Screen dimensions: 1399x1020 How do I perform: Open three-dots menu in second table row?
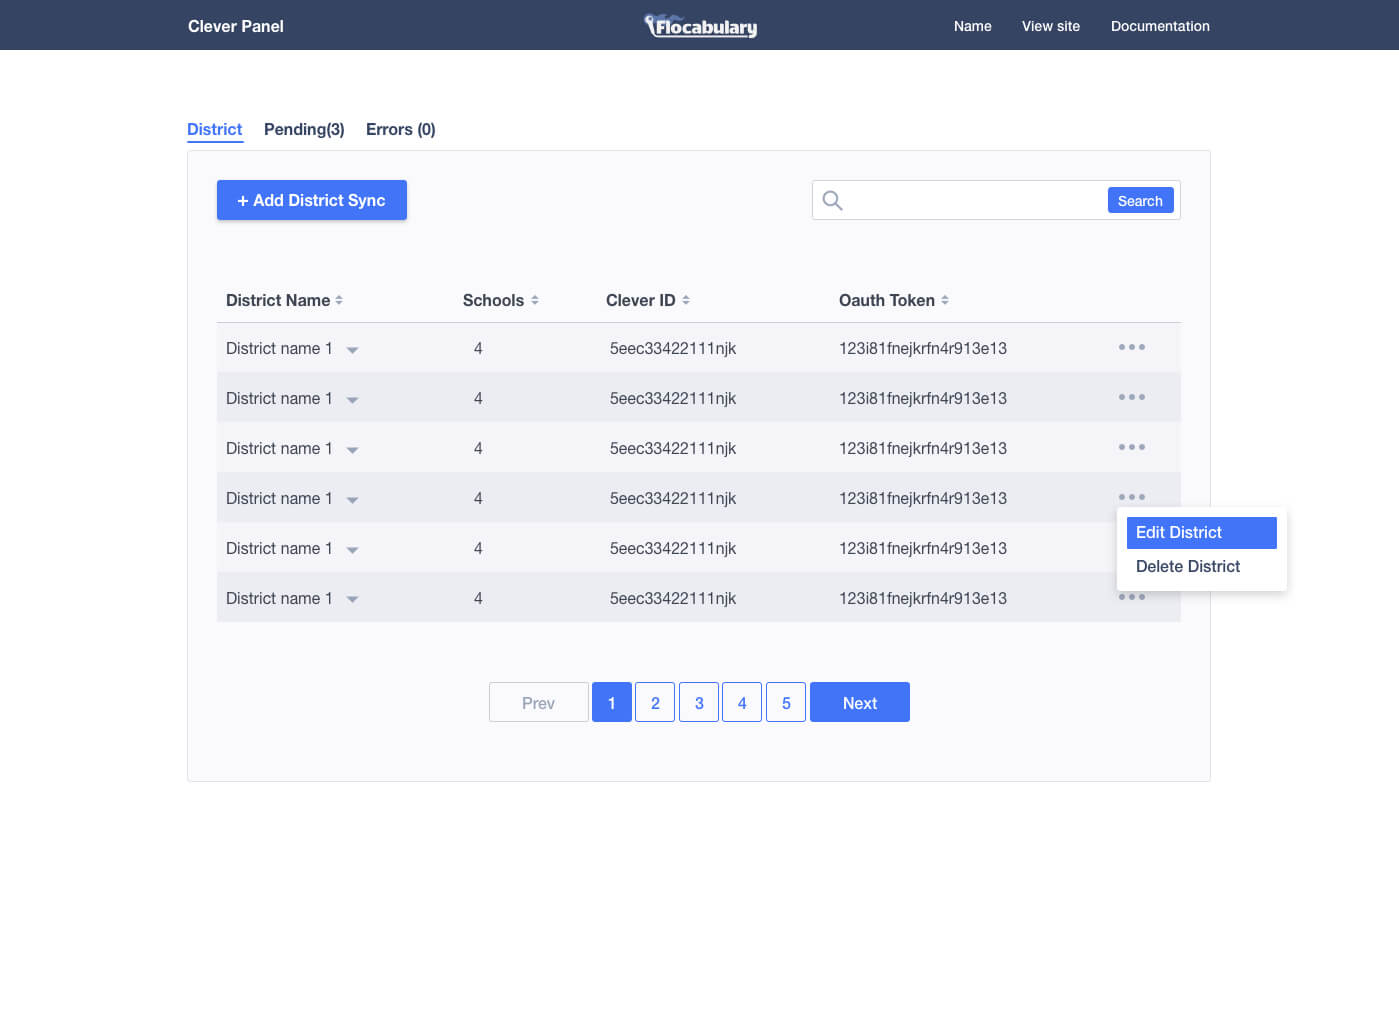tap(1132, 397)
